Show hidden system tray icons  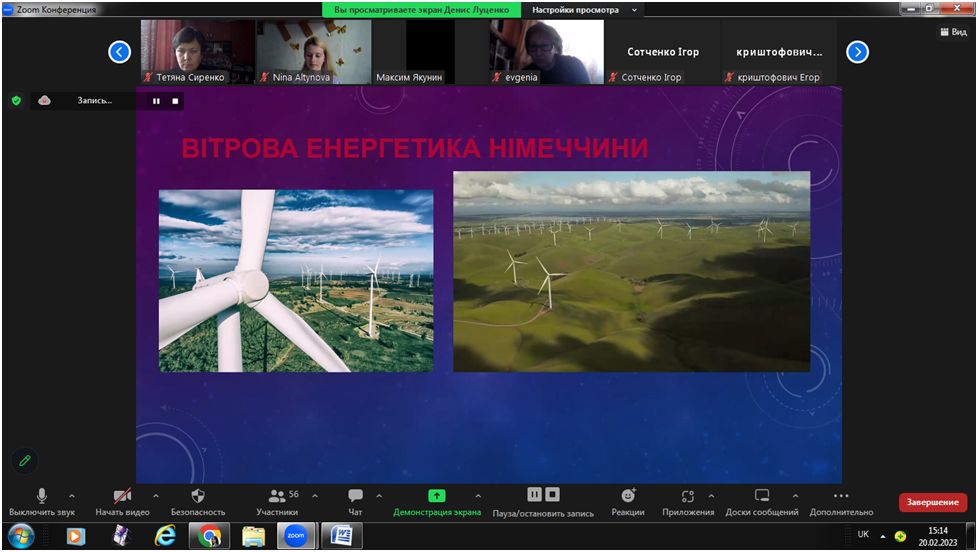click(x=883, y=536)
